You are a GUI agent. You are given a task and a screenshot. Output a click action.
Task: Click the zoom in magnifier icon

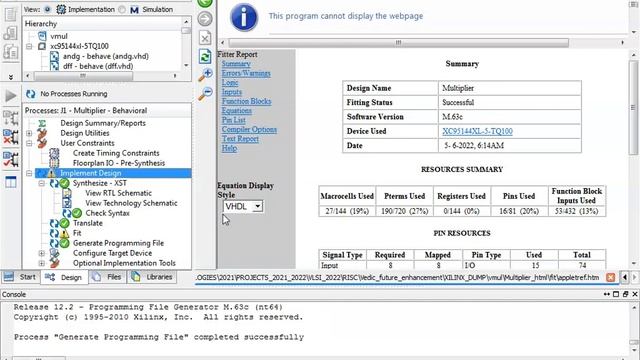click(x=205, y=75)
